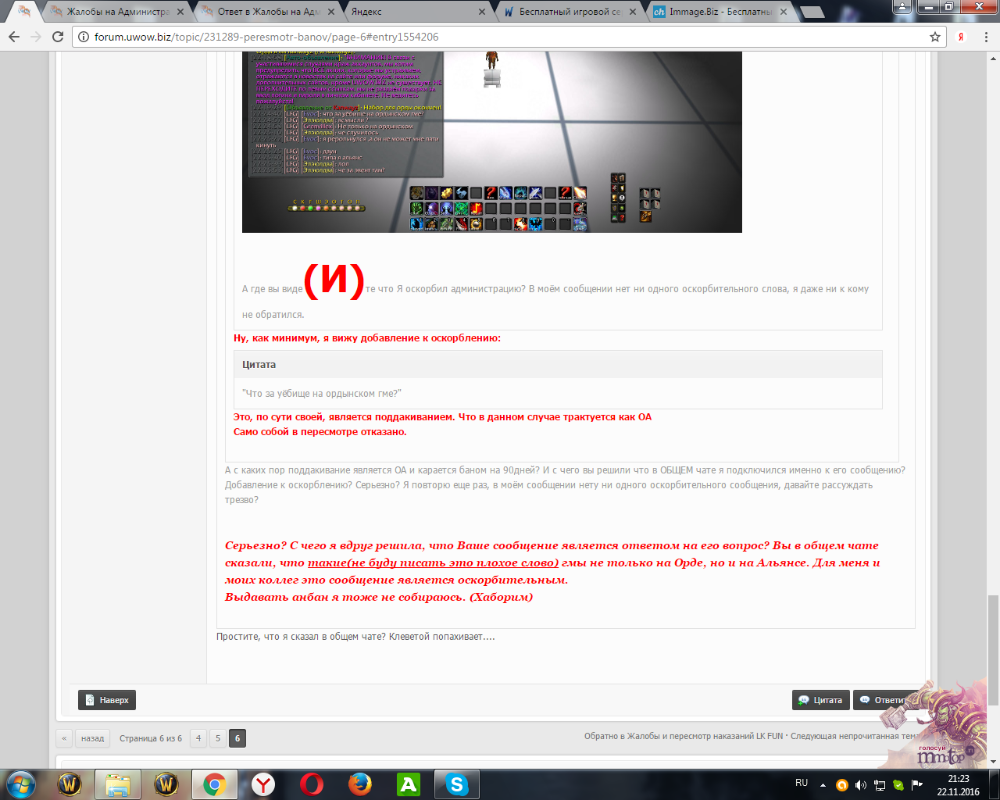Switch to the Immage.Biz tab
The width and height of the screenshot is (1000, 800).
(717, 12)
